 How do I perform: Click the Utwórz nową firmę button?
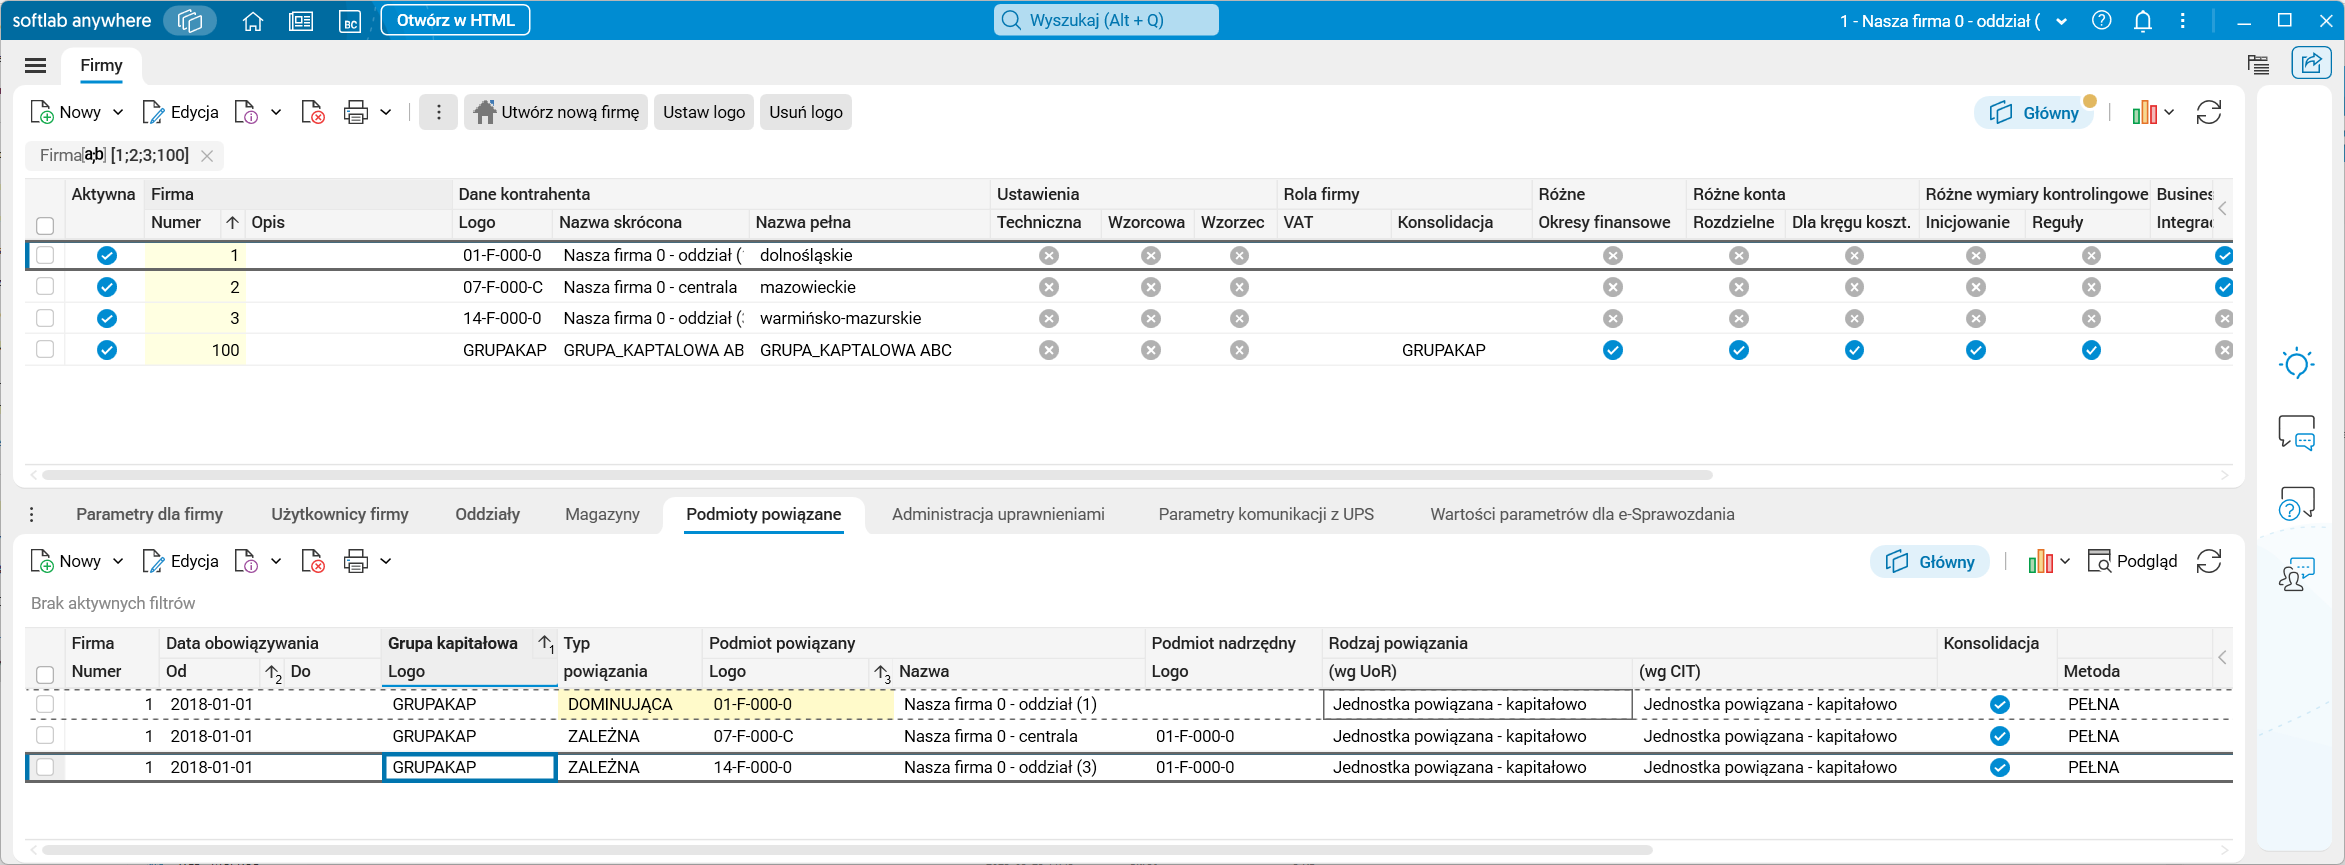[556, 113]
